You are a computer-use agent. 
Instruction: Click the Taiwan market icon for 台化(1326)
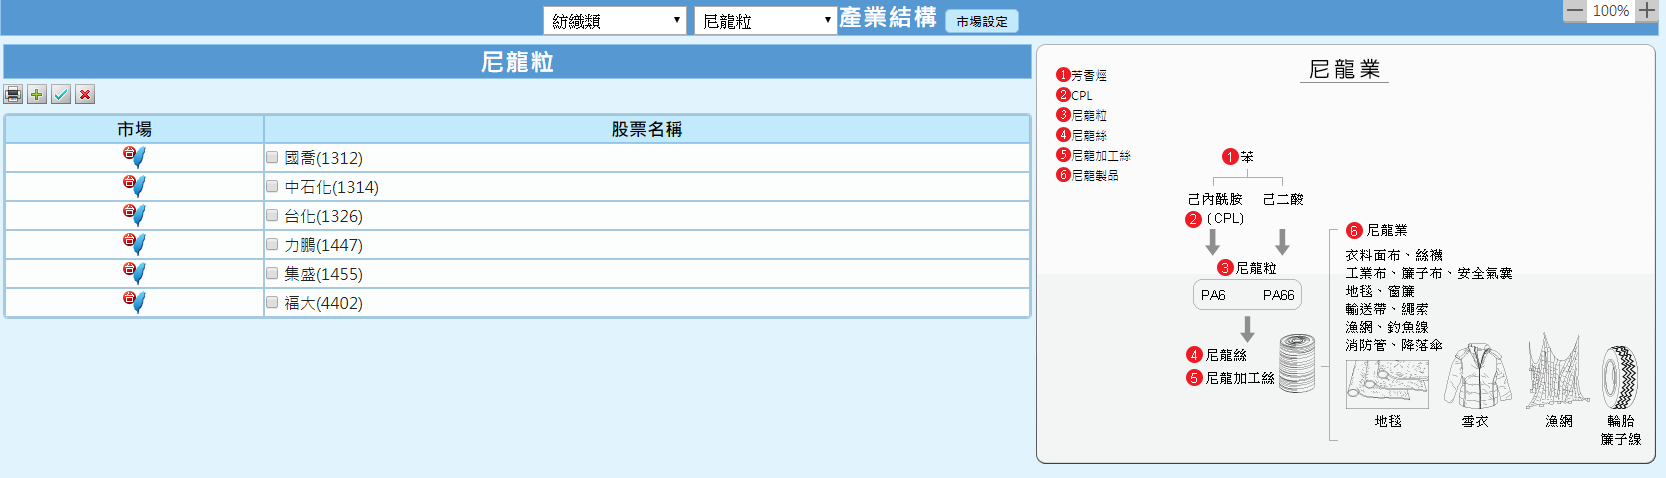pos(134,215)
